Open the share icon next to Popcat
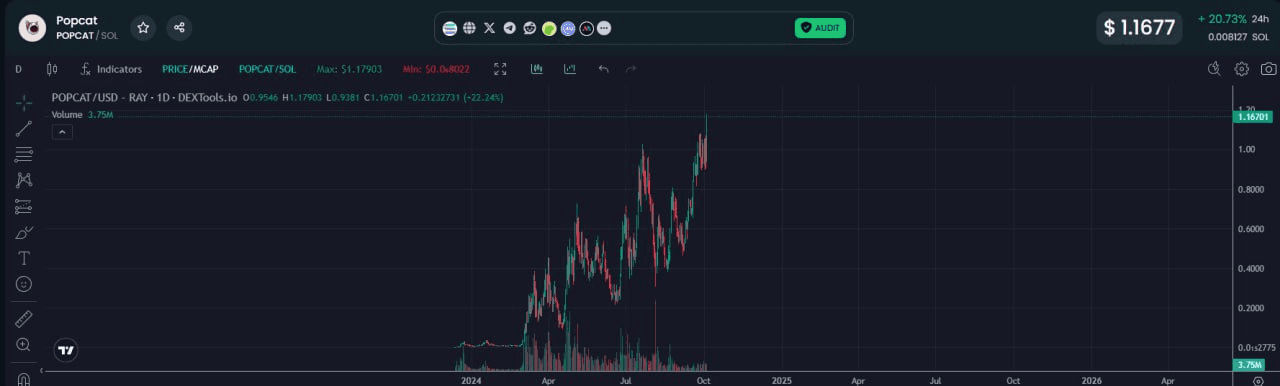 179,28
